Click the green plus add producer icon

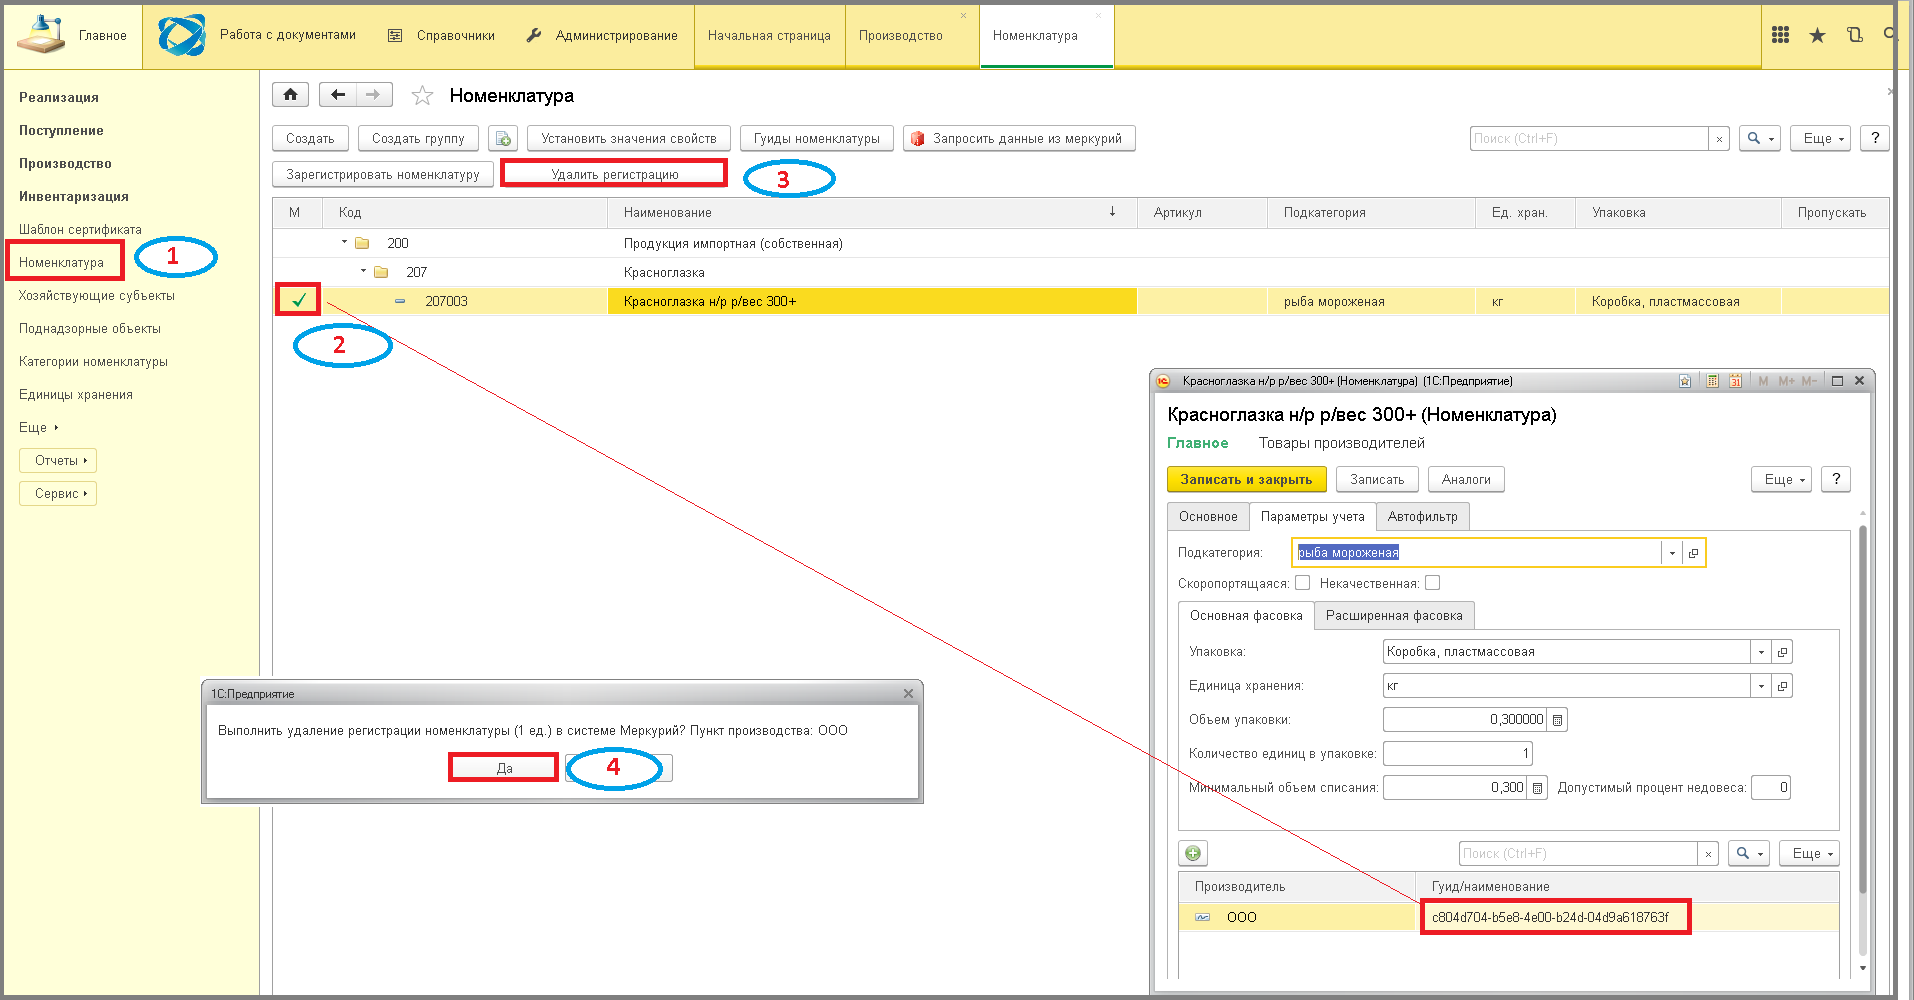[x=1193, y=853]
